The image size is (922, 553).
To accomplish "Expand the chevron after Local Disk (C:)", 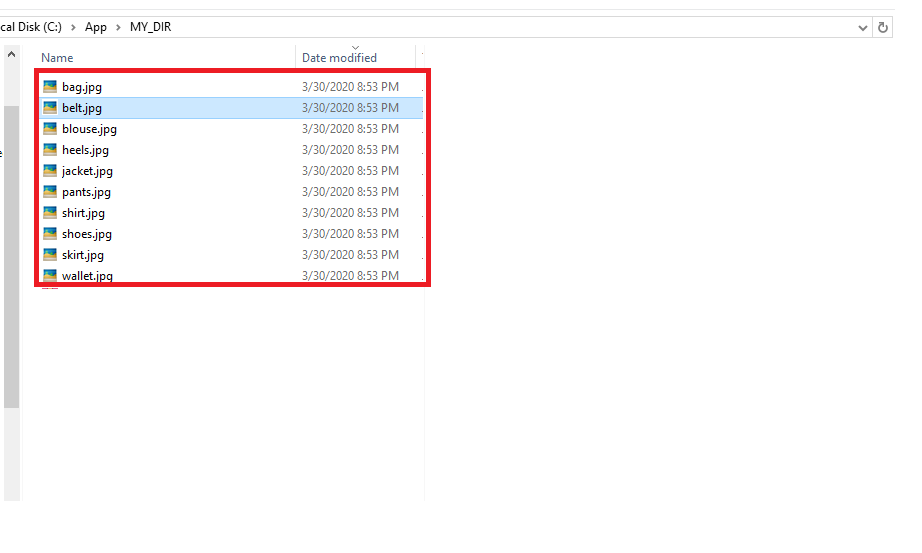I will pos(73,27).
